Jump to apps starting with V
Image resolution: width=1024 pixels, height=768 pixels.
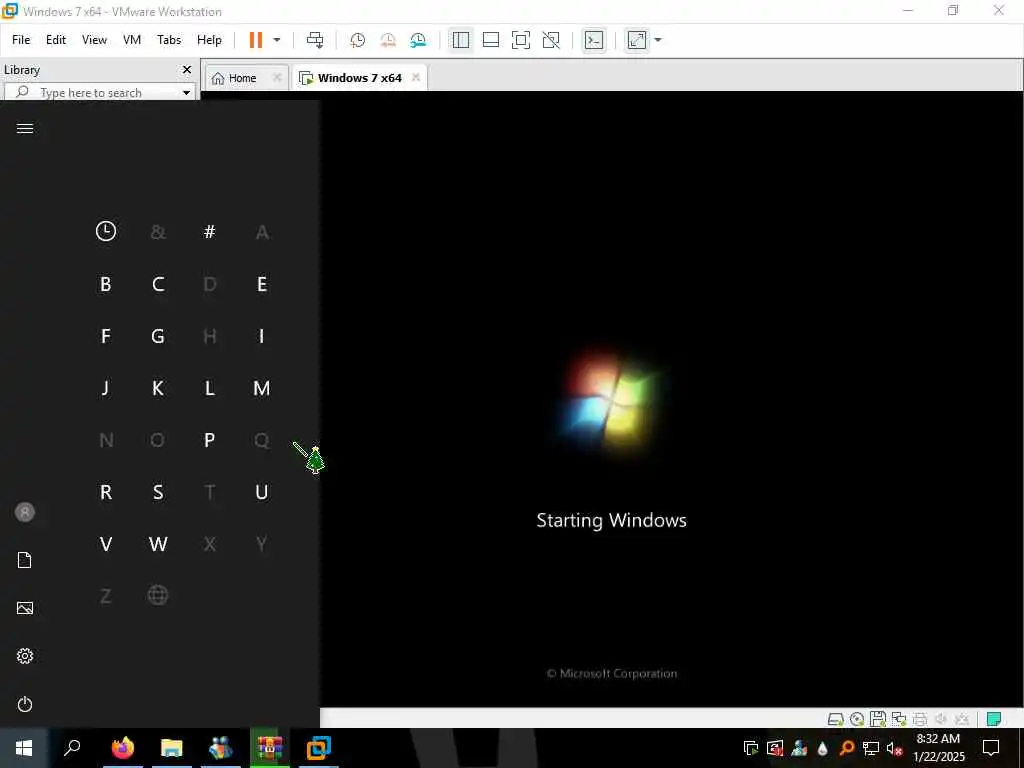click(x=106, y=544)
